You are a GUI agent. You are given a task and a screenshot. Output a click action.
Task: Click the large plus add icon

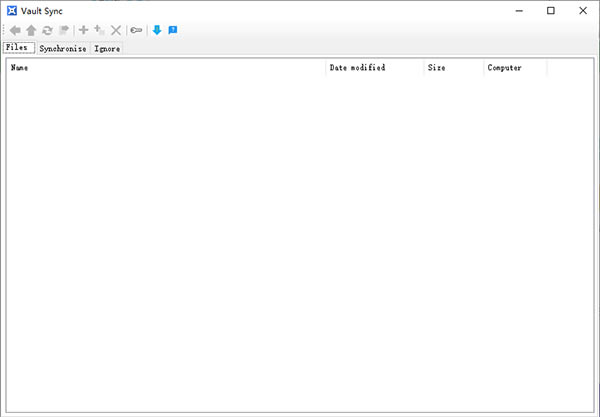[x=83, y=30]
